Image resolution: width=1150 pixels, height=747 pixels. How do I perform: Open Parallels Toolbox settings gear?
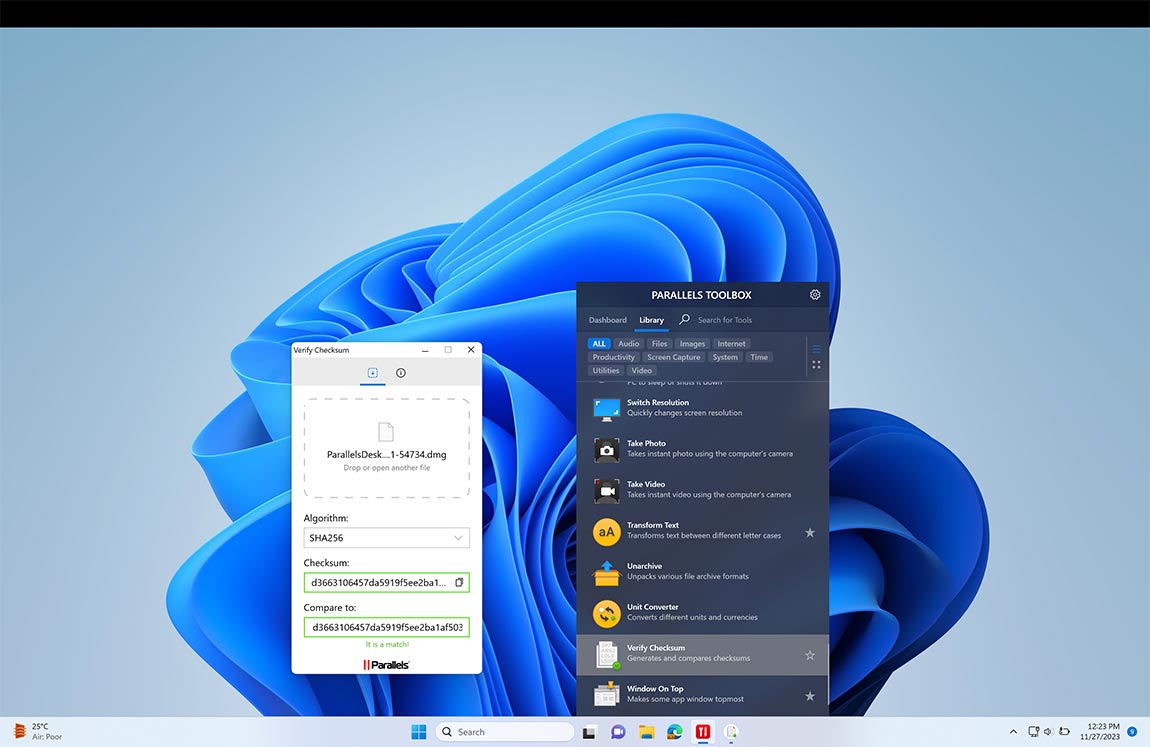pyautogui.click(x=814, y=294)
